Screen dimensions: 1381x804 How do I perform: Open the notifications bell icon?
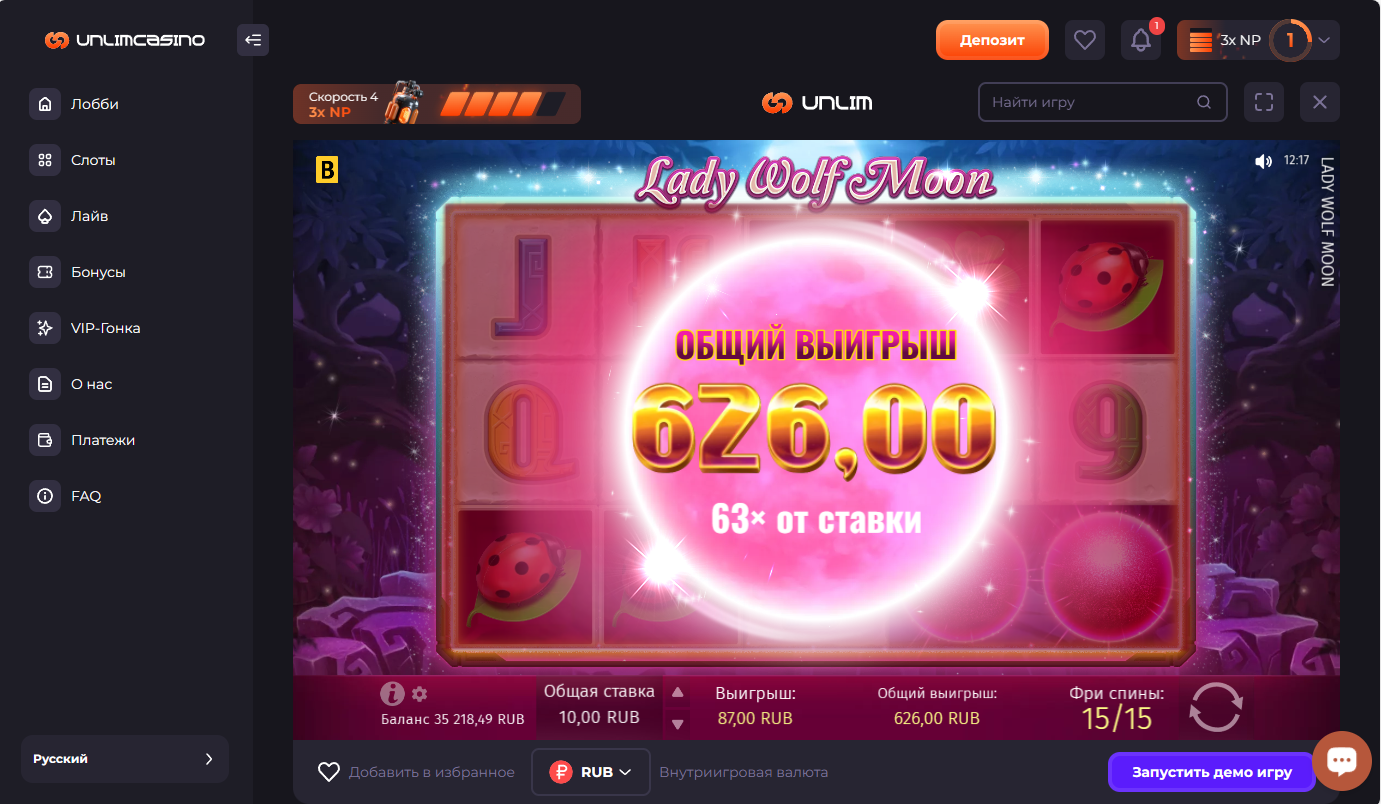[1141, 40]
